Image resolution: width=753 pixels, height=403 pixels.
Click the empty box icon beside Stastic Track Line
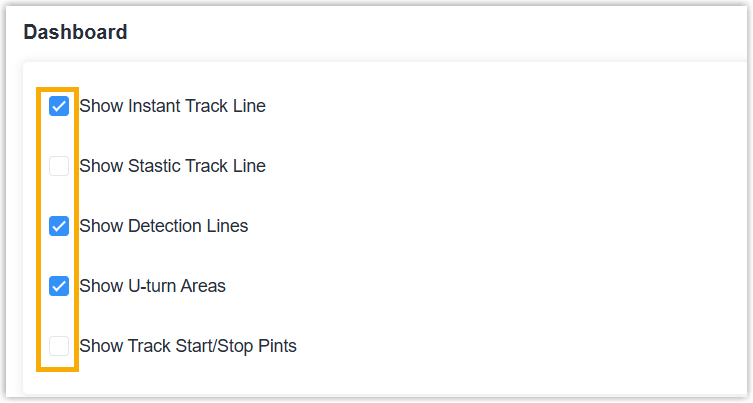click(x=59, y=166)
